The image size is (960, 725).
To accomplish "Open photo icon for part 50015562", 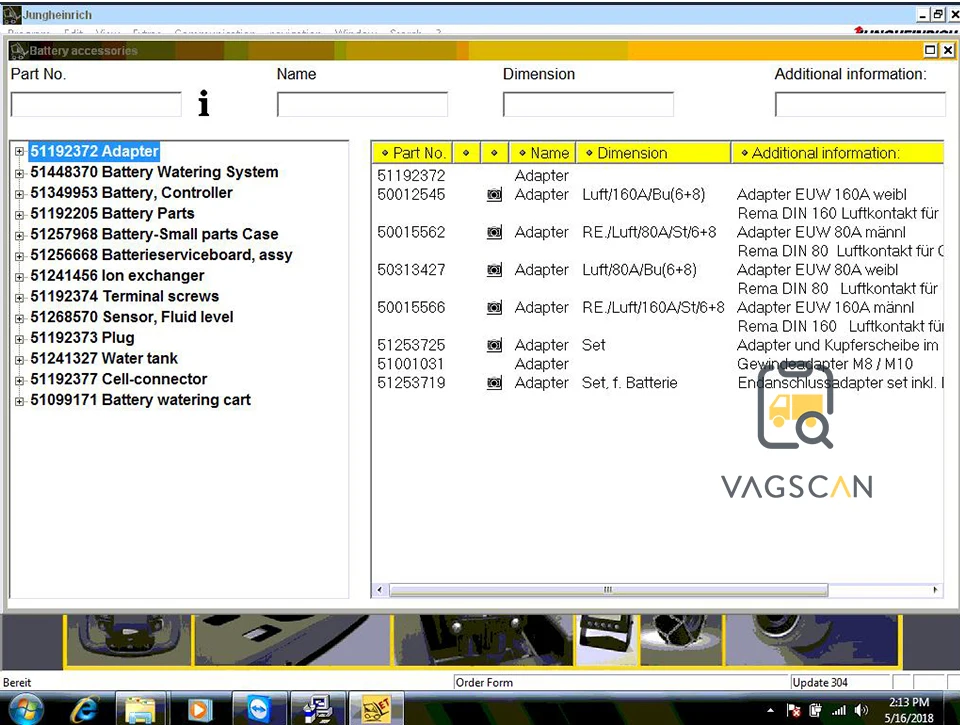I will pyautogui.click(x=494, y=232).
